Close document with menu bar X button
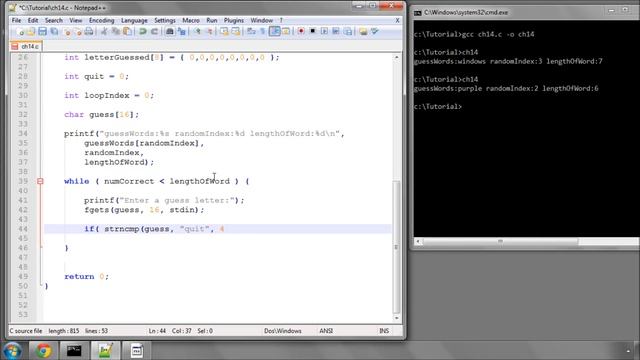640x360 pixels. point(398,20)
